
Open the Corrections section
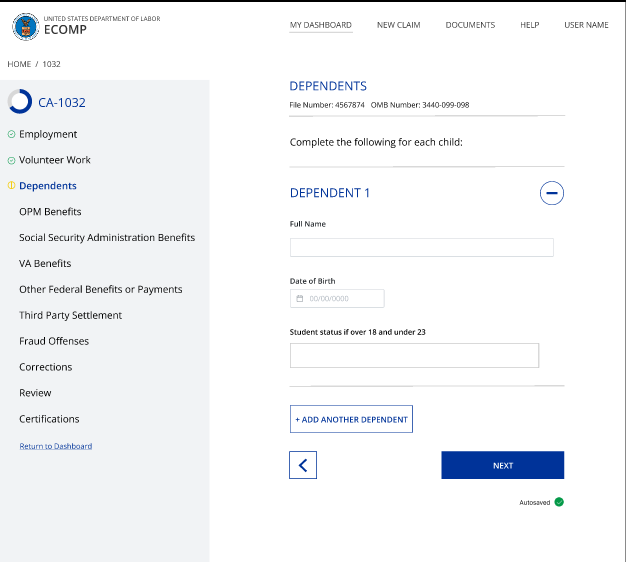[x=46, y=367]
